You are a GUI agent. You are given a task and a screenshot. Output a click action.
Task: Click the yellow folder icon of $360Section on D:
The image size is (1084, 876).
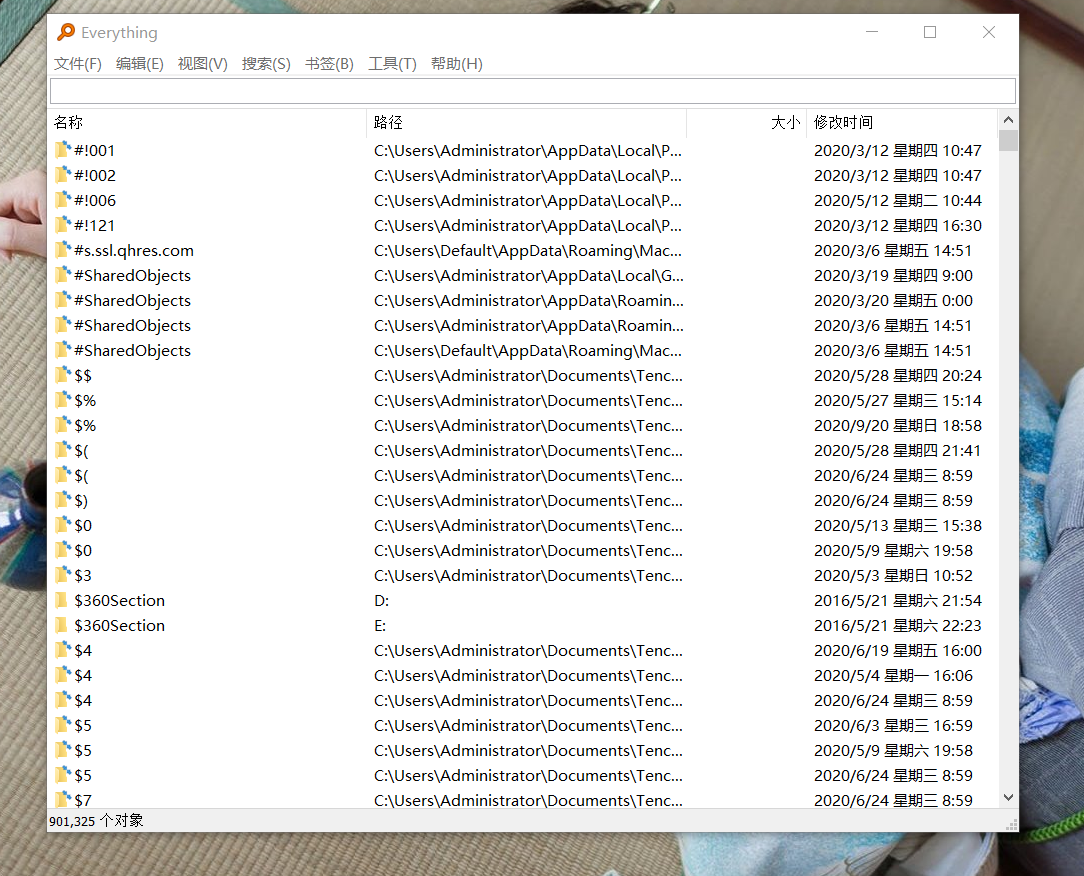click(x=61, y=600)
